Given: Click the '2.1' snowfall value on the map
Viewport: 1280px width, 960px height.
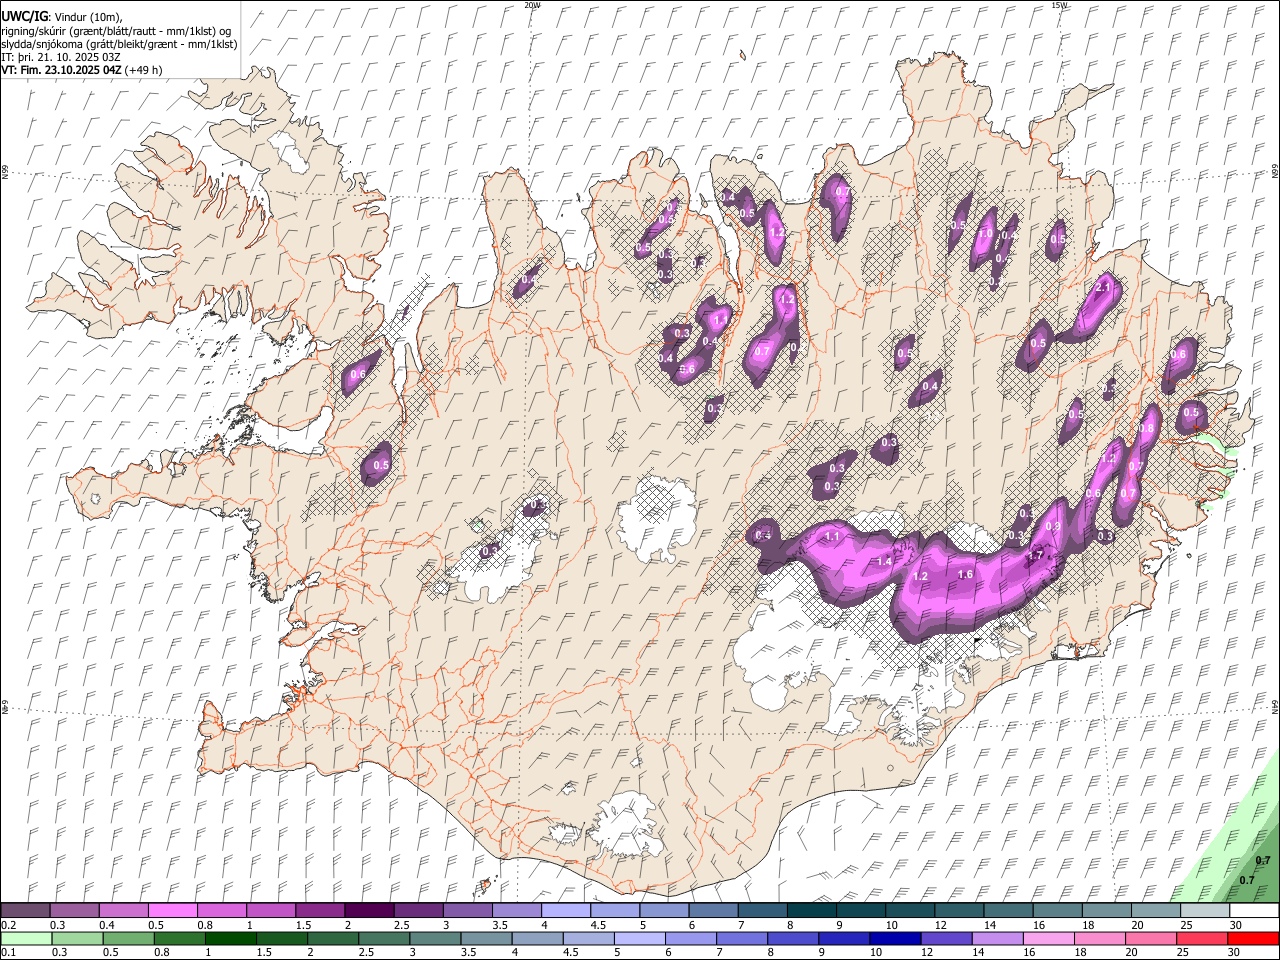Looking at the screenshot, I should [1104, 288].
